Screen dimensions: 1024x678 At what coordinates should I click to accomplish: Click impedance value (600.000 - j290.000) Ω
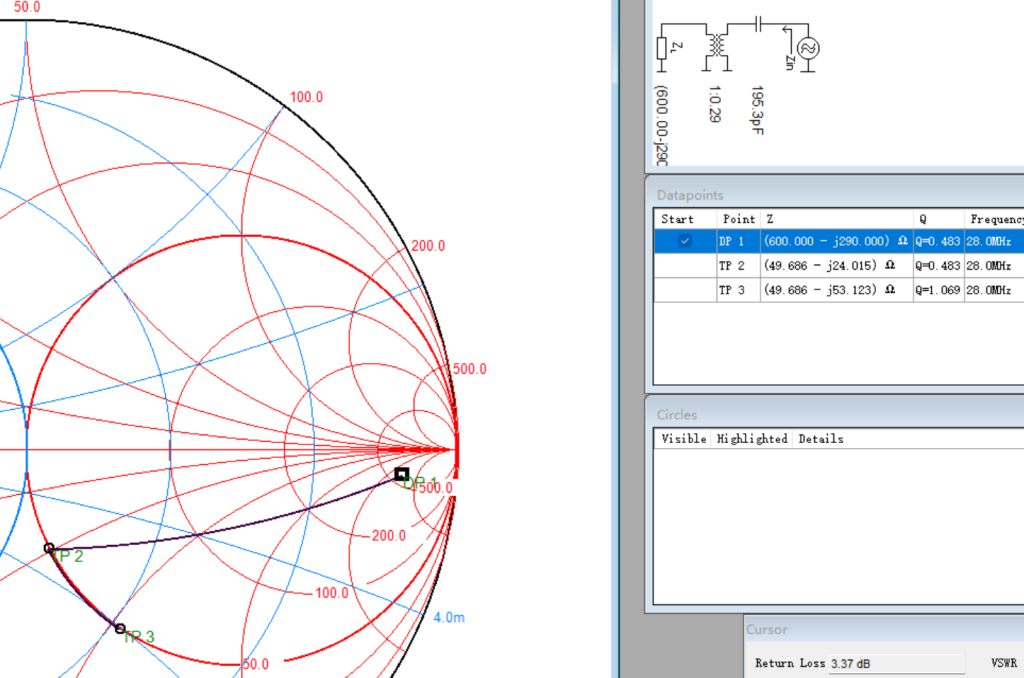coord(835,241)
